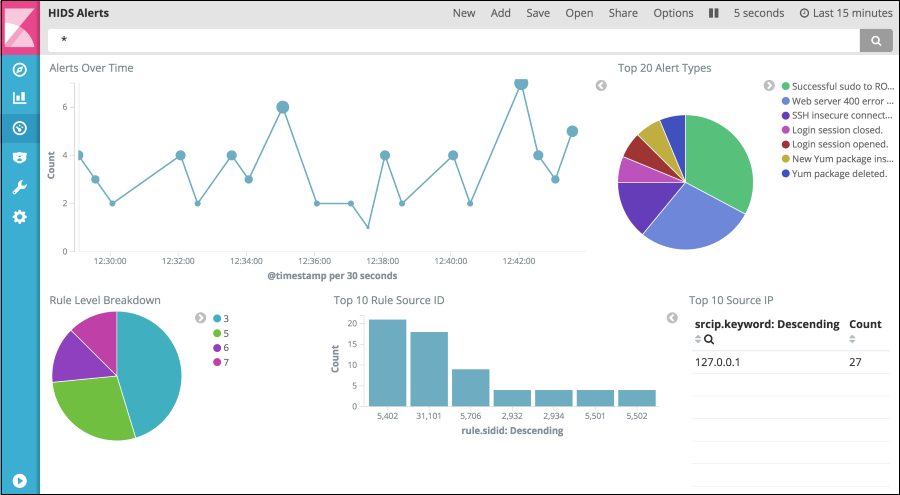Open the Discover compass icon in sidebar

point(19,69)
